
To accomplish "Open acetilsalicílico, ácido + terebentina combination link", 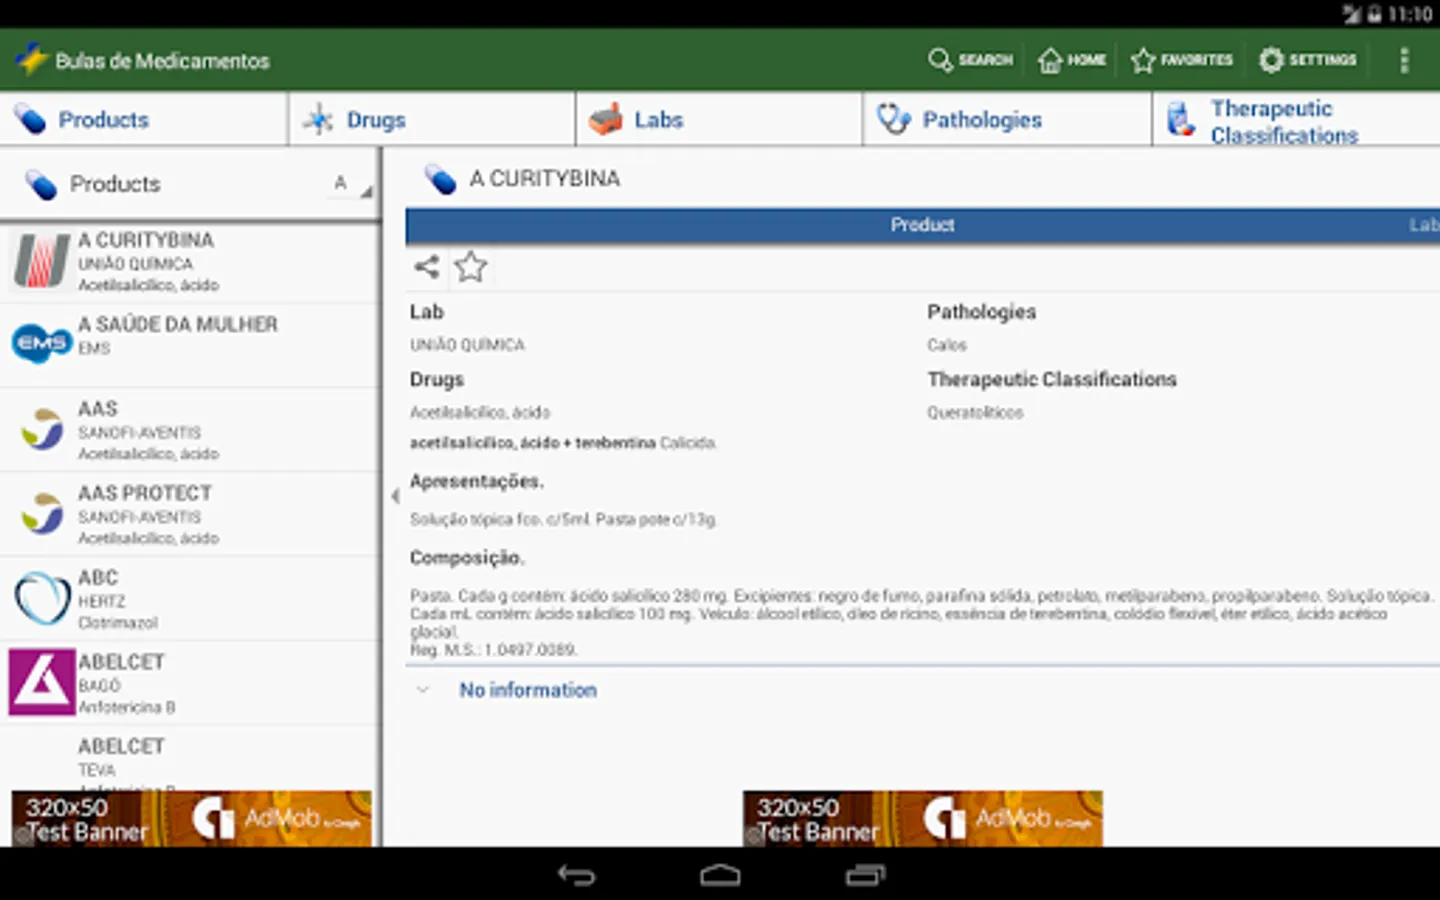I will coord(533,443).
